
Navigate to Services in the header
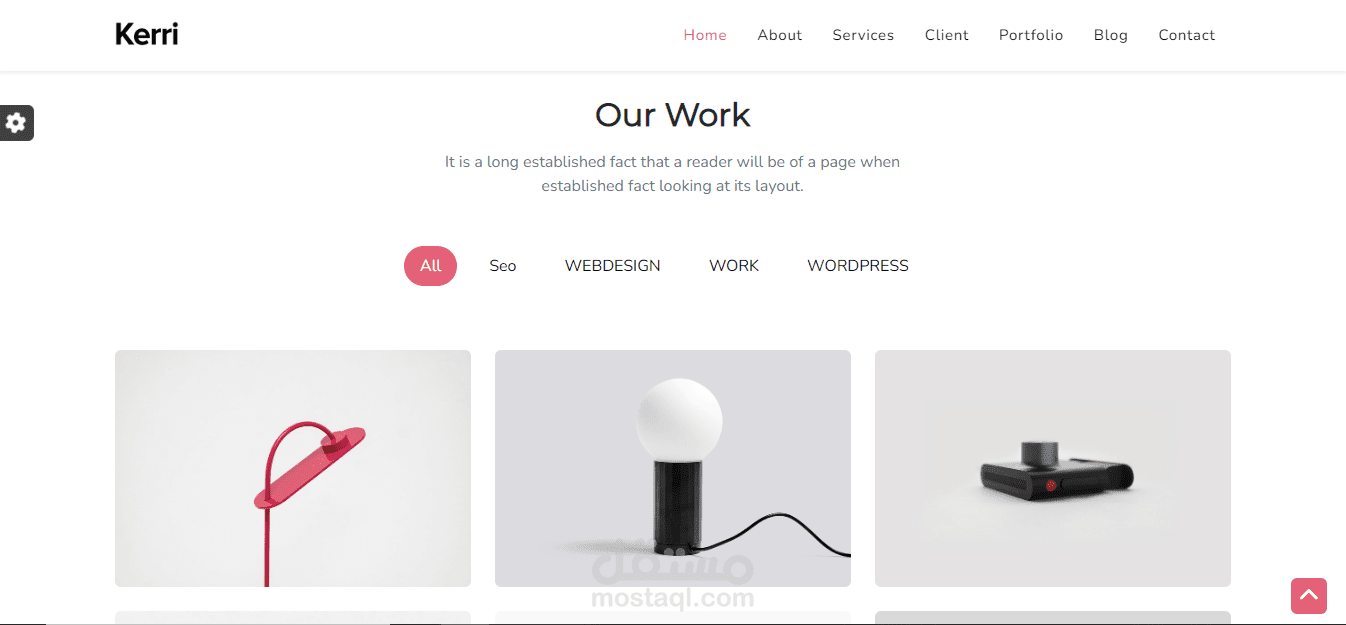coord(863,35)
